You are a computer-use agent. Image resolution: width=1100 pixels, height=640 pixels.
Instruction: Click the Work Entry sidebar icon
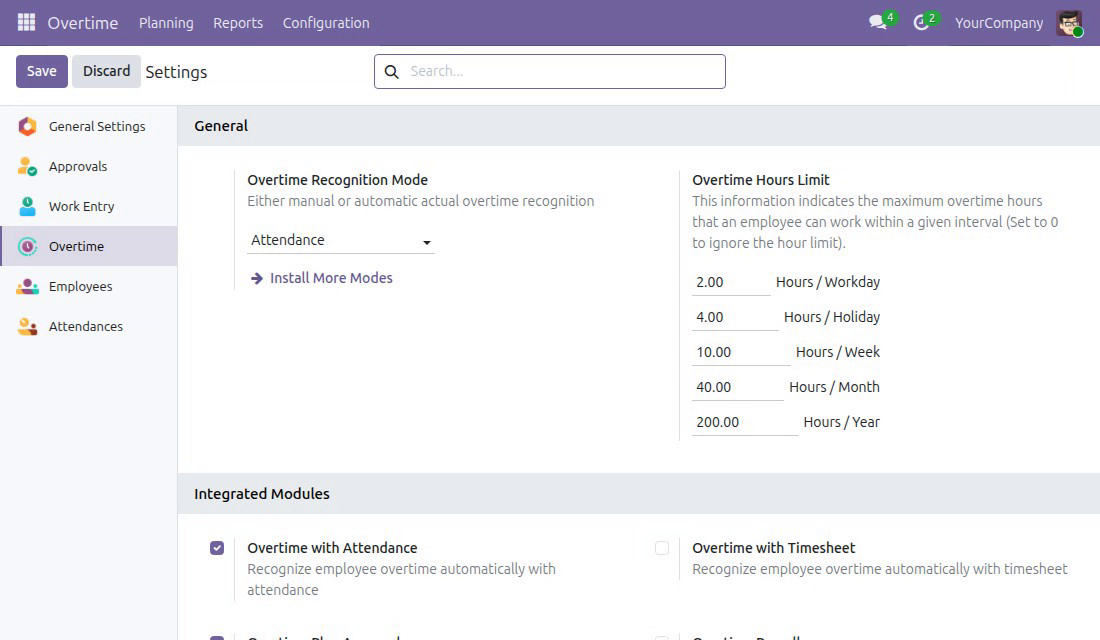click(x=27, y=206)
